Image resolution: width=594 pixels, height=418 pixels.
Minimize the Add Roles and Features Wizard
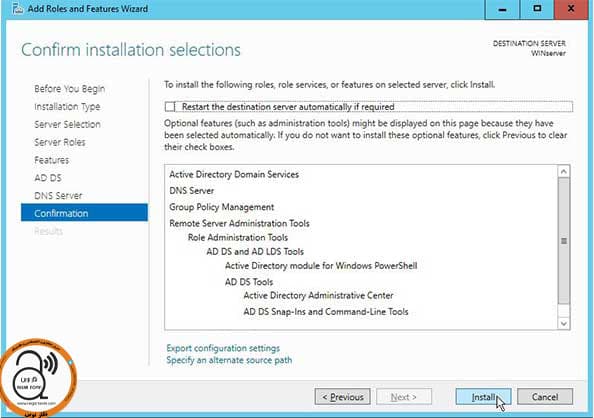click(502, 9)
